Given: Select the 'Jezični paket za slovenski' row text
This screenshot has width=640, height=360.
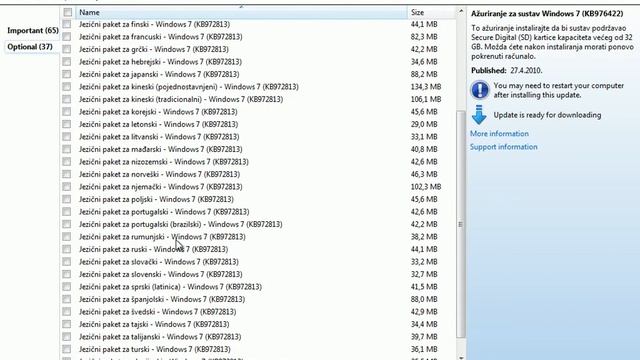Looking at the screenshot, I should tap(160, 274).
